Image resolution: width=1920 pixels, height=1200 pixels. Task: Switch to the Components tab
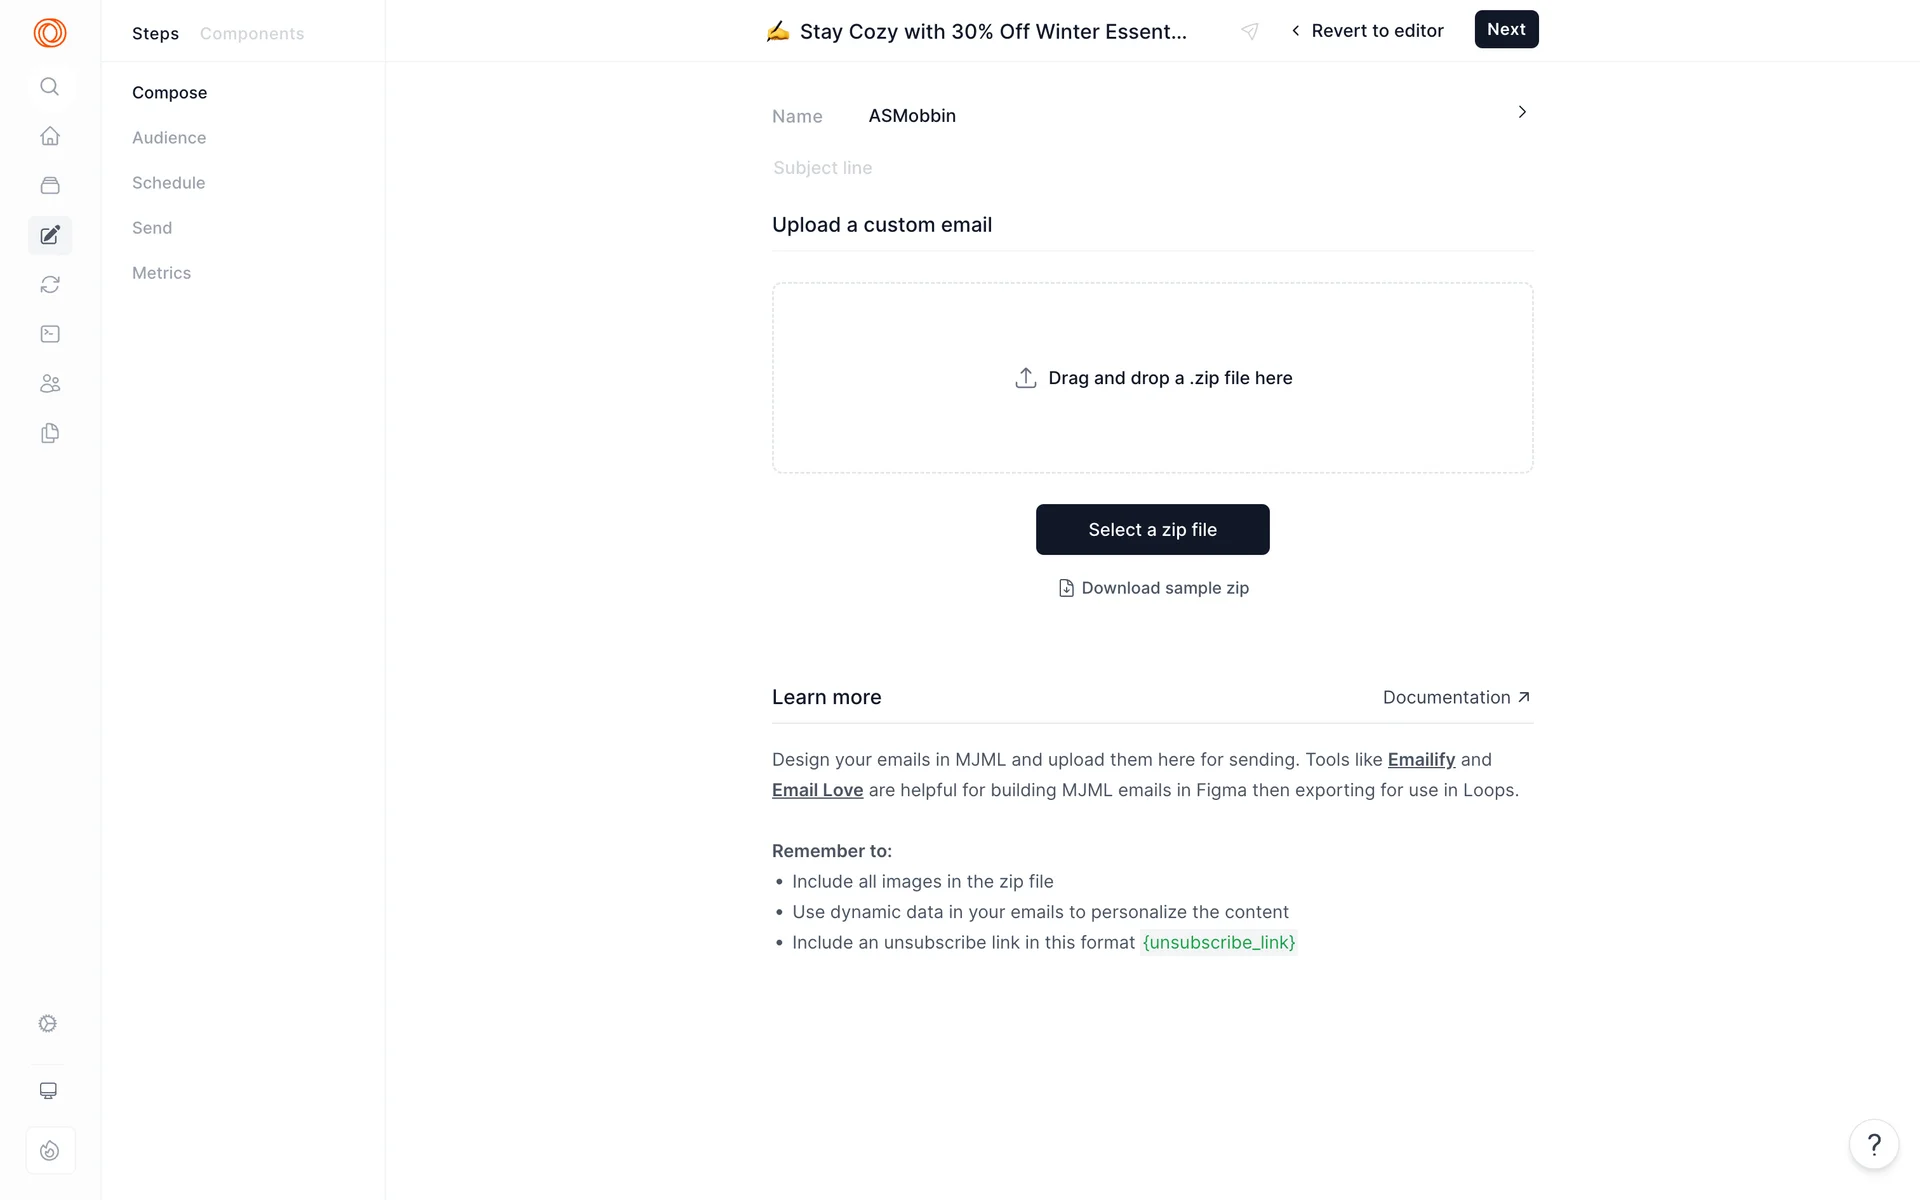252,34
